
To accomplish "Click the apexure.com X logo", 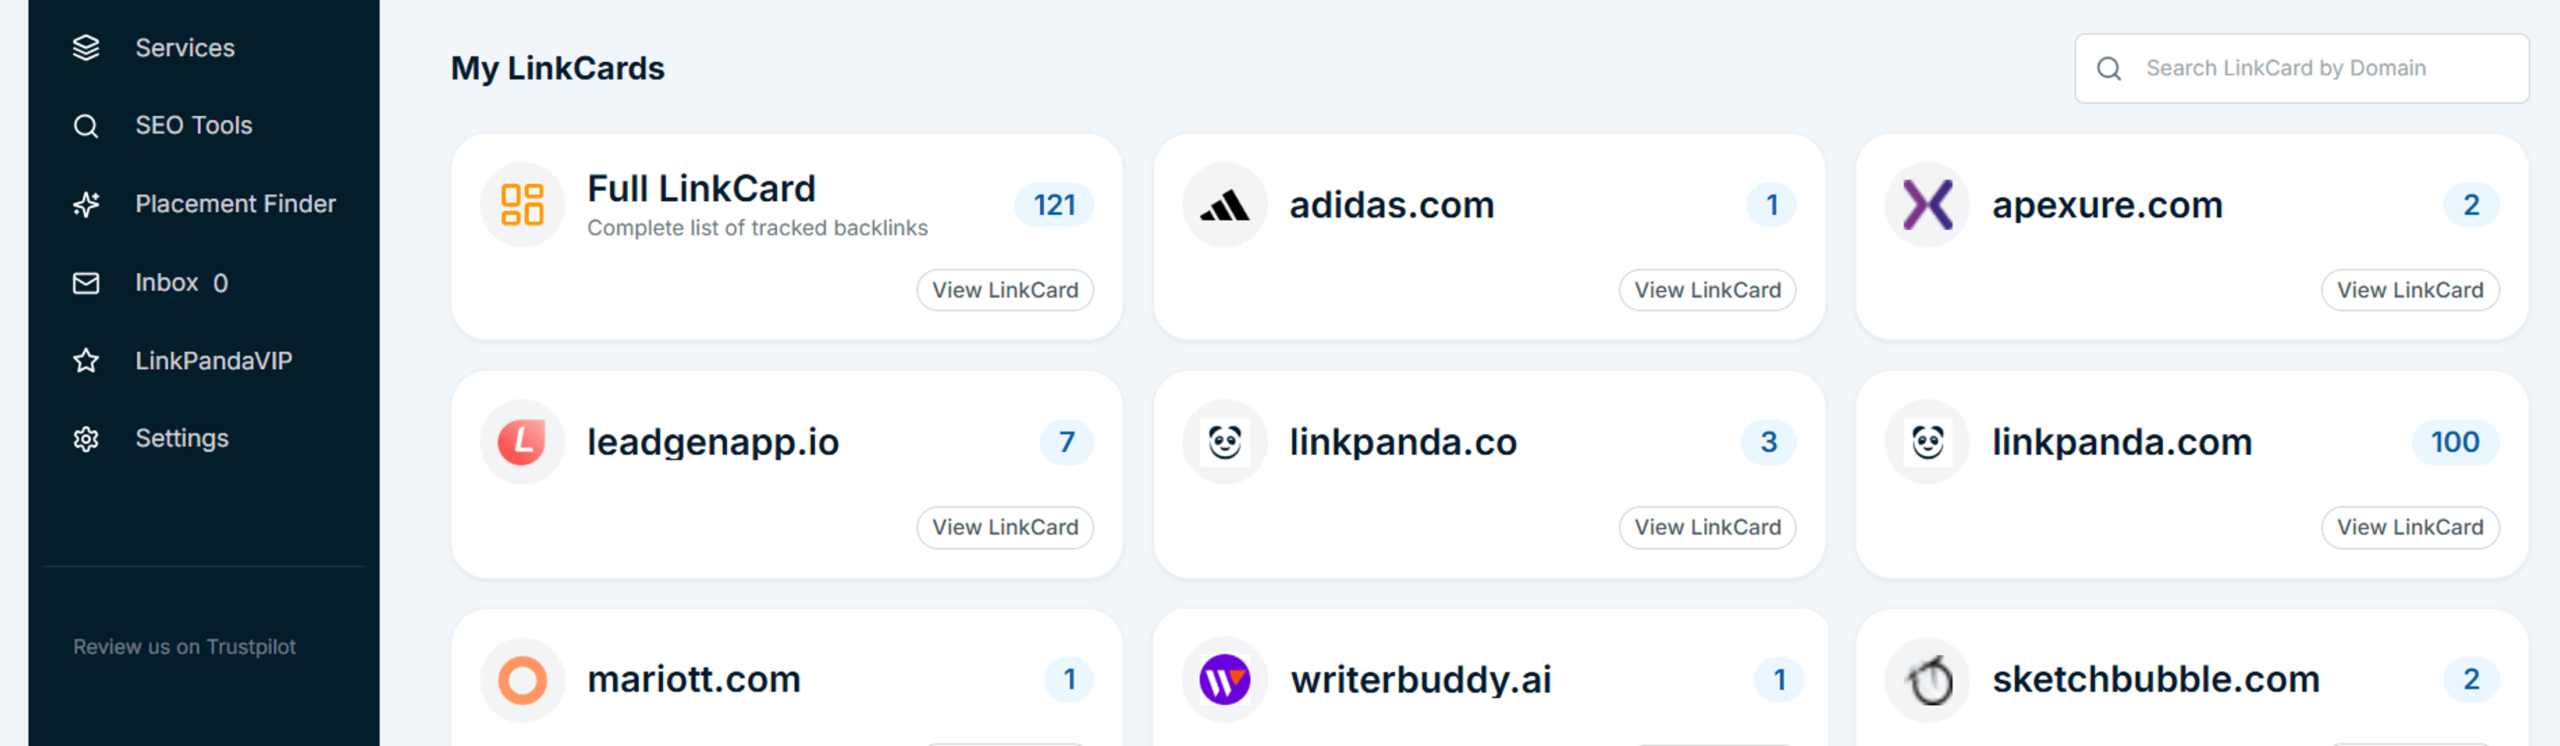I will point(1926,204).
